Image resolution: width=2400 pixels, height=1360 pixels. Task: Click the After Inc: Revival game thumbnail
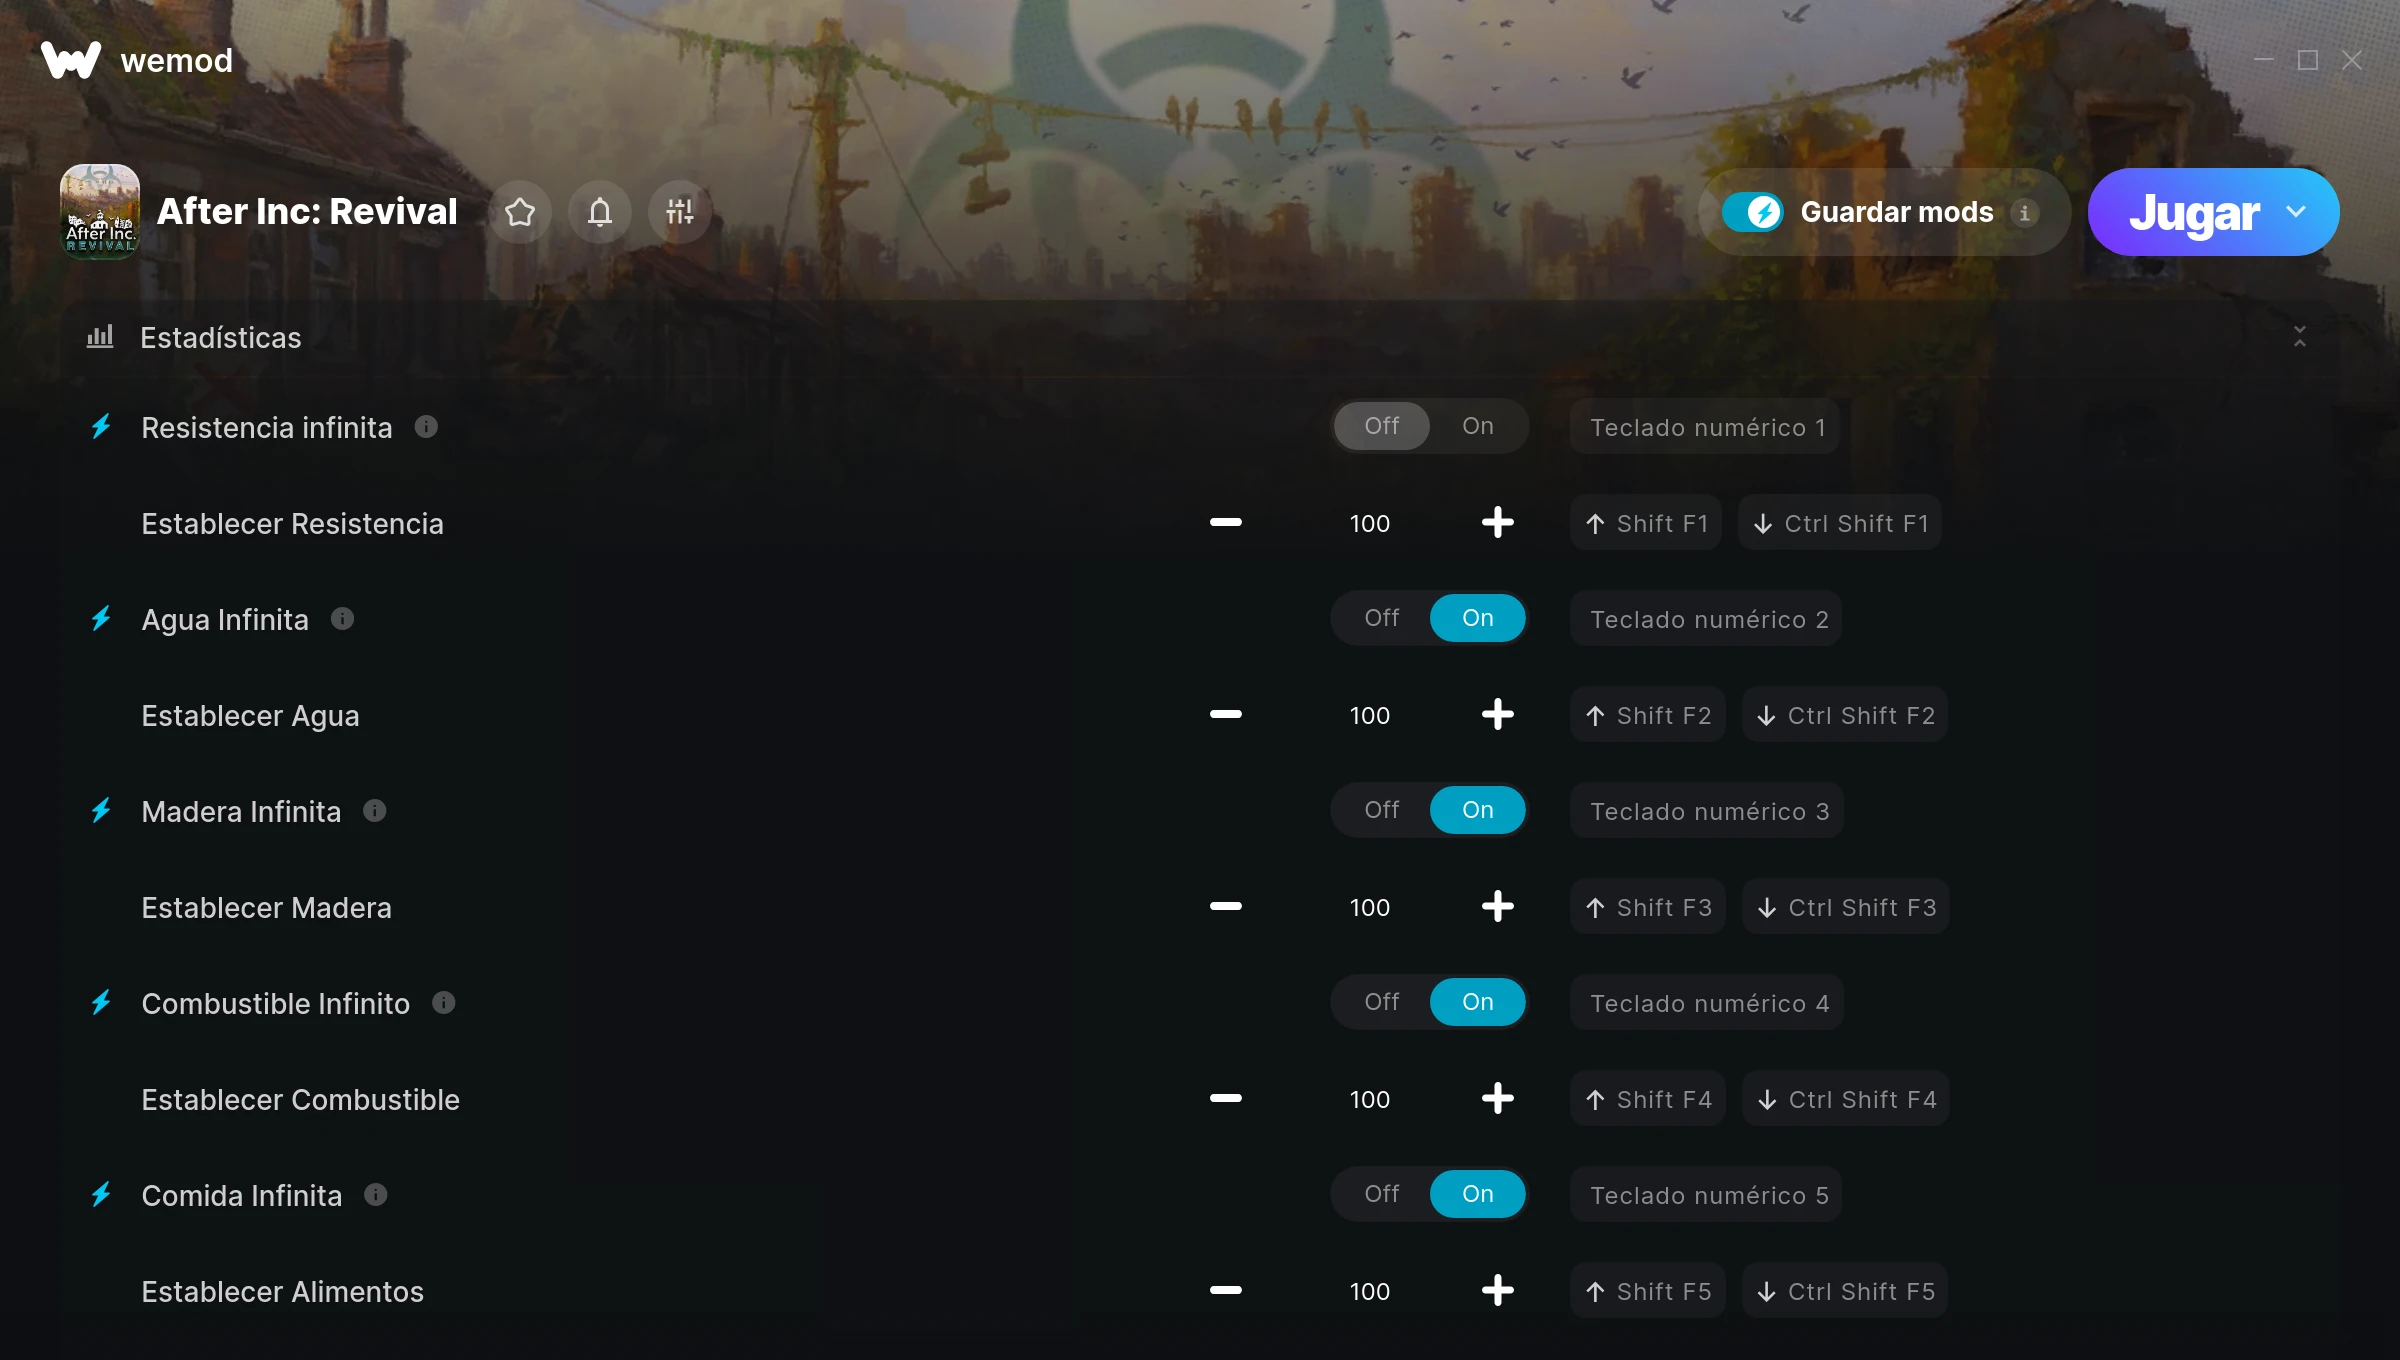tap(100, 212)
